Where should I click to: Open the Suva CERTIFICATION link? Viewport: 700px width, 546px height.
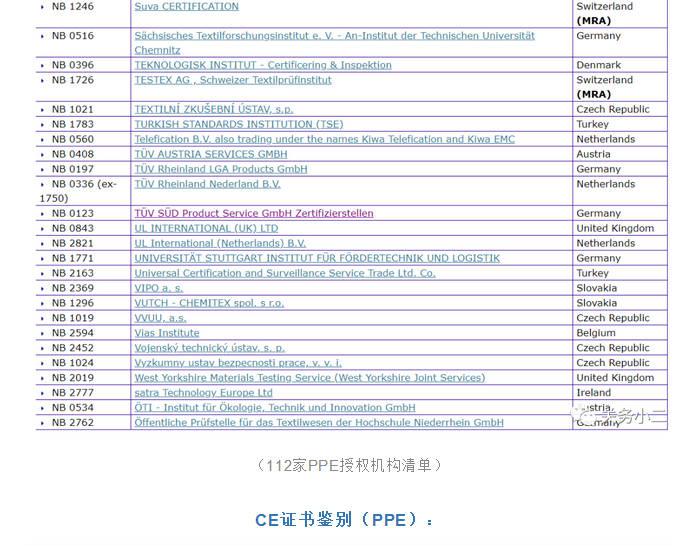(187, 7)
